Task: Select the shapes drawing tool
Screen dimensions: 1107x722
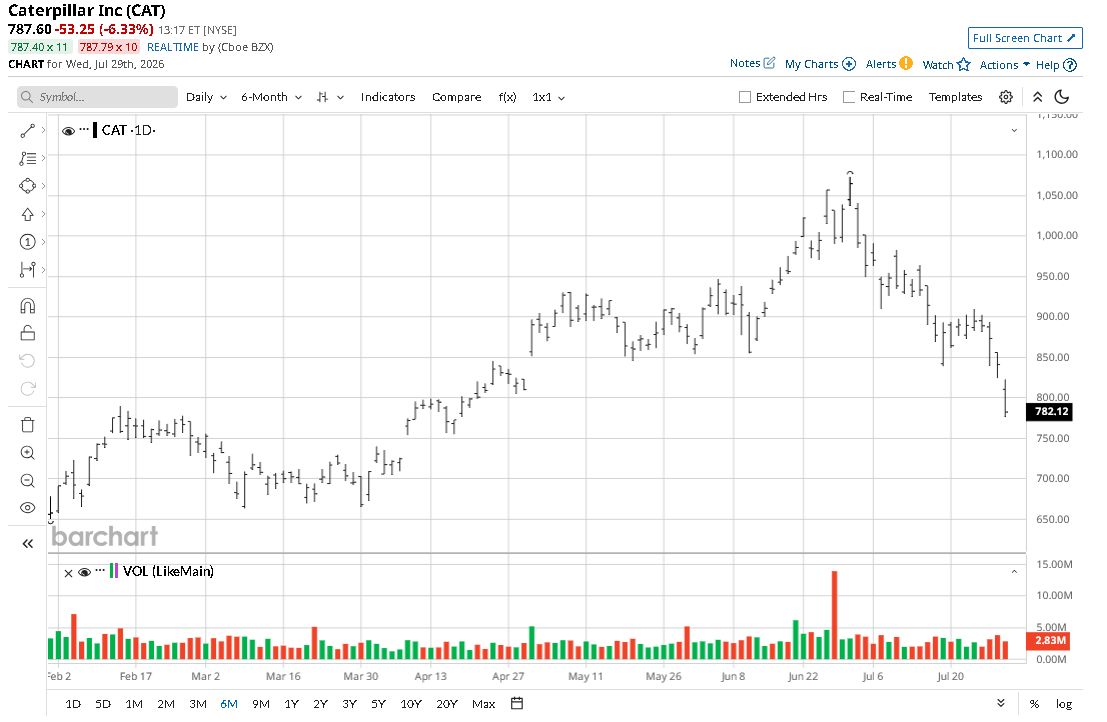Action: (x=28, y=186)
